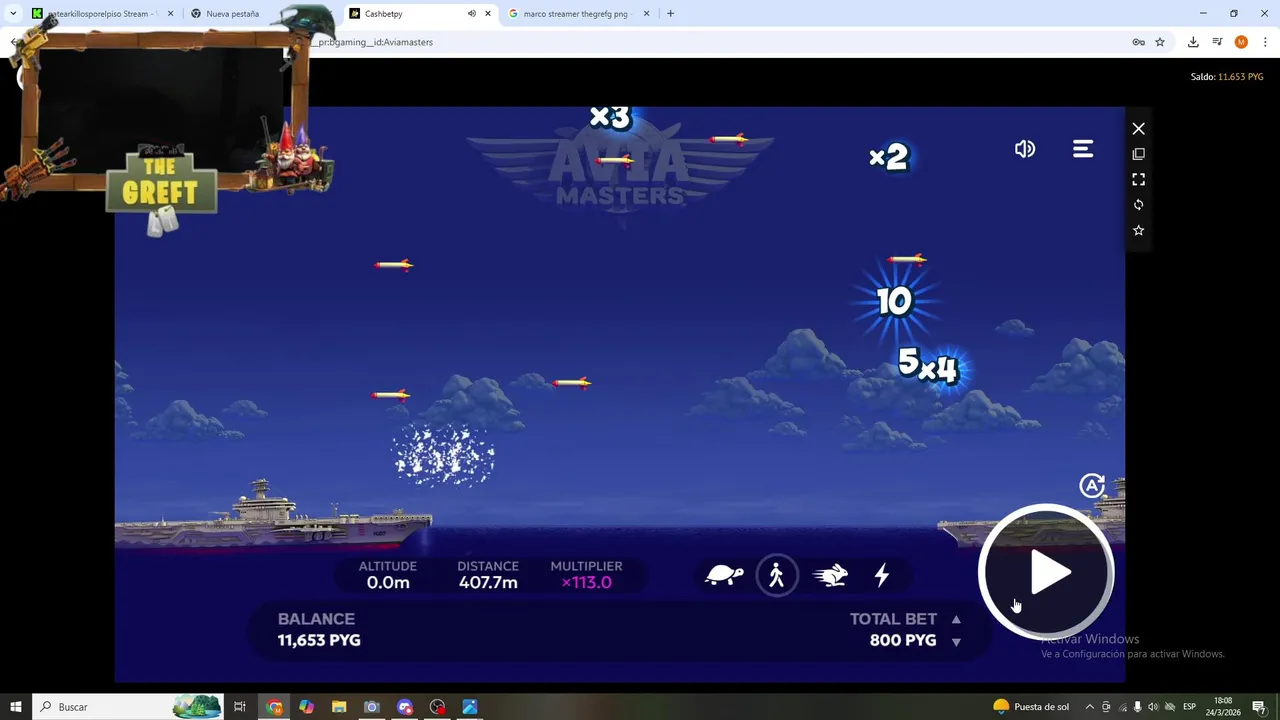
Task: Select the turtle slow speed
Action: coord(724,575)
